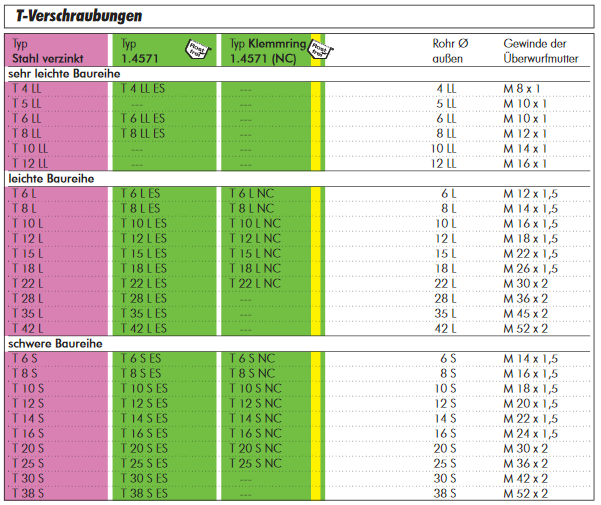Image resolution: width=601 pixels, height=505 pixels.
Task: Open the T 6 L NC part entry
Action: point(252,193)
